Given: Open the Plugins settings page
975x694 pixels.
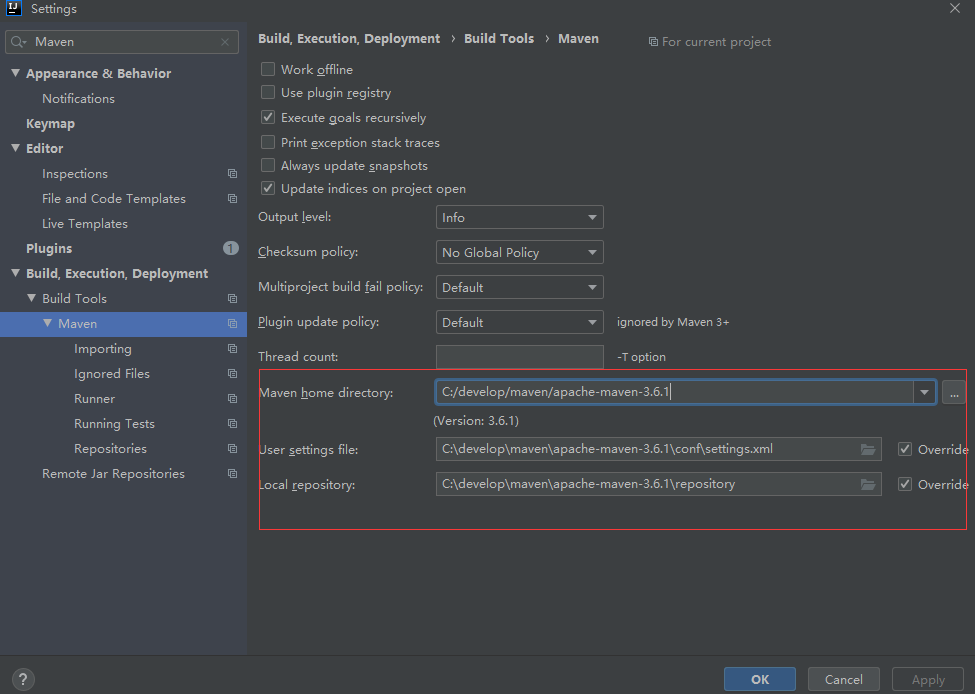Looking at the screenshot, I should tap(49, 248).
